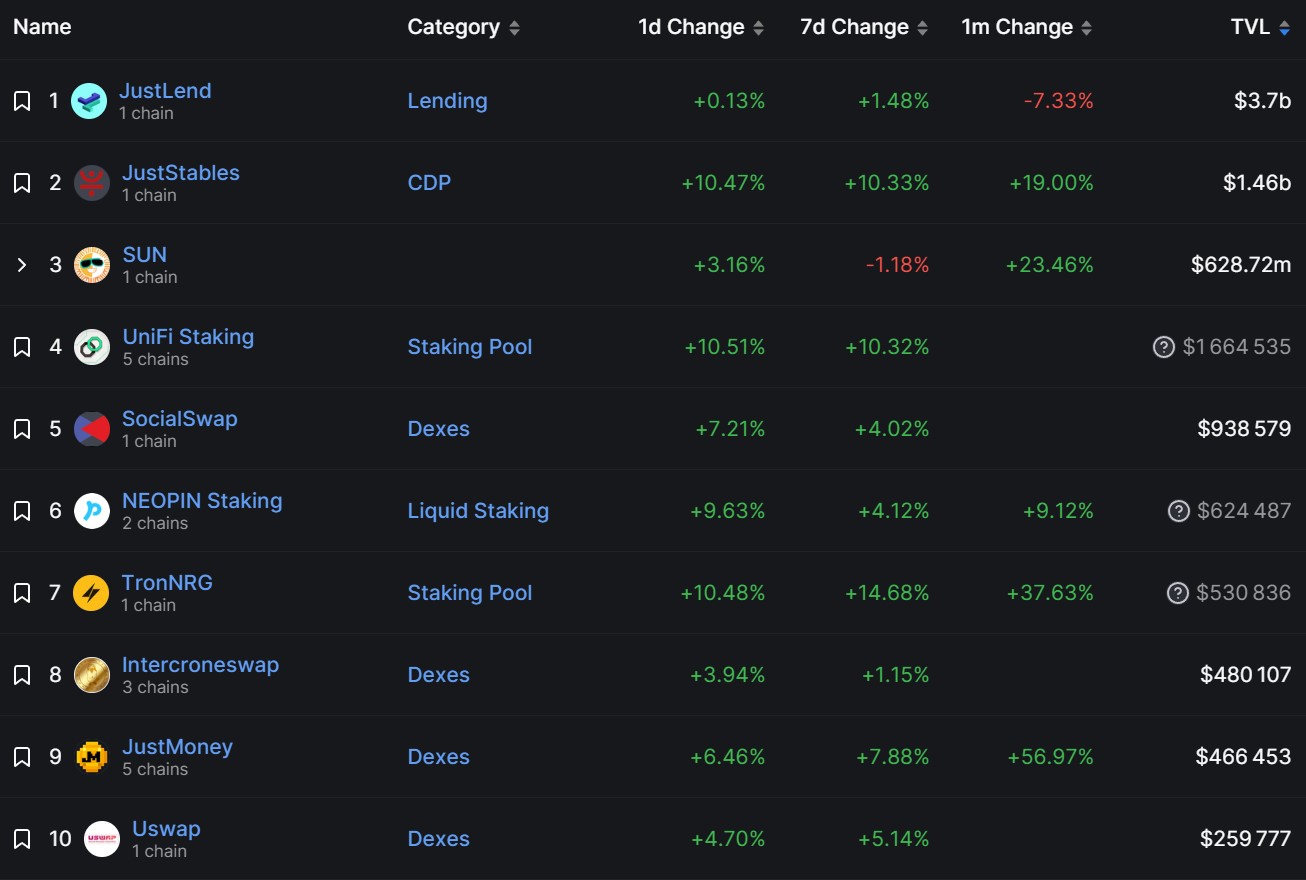Open the JustStables protocol link
The image size is (1306, 880).
180,172
